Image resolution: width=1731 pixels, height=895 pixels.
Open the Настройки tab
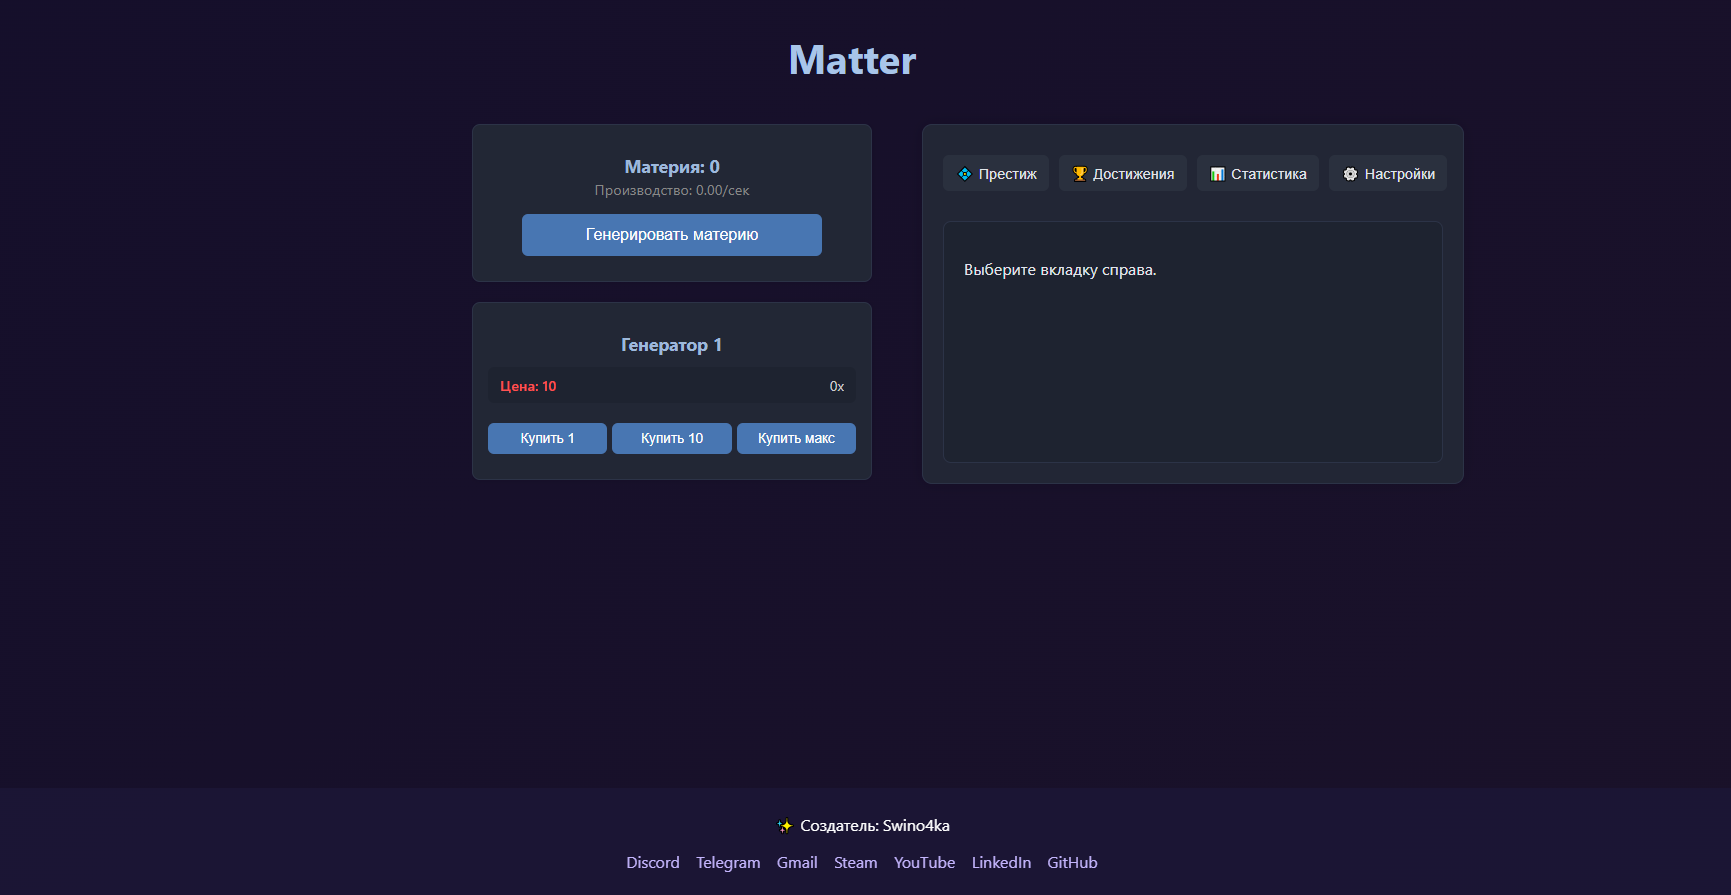point(1388,173)
